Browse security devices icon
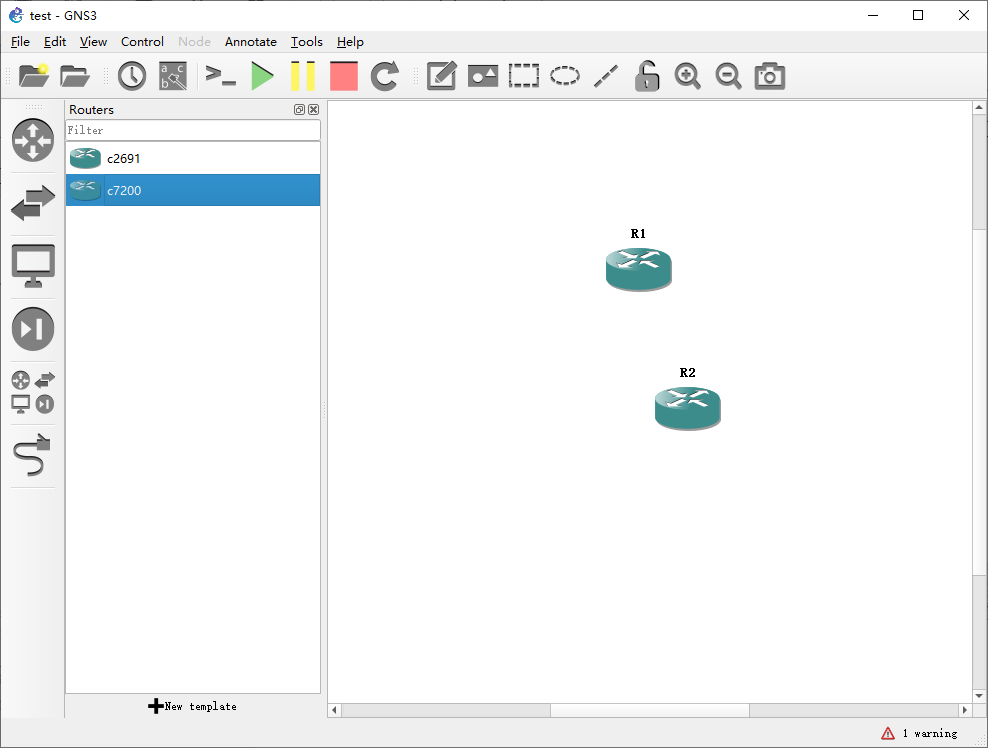Screen dimensions: 988x748 click(33, 329)
